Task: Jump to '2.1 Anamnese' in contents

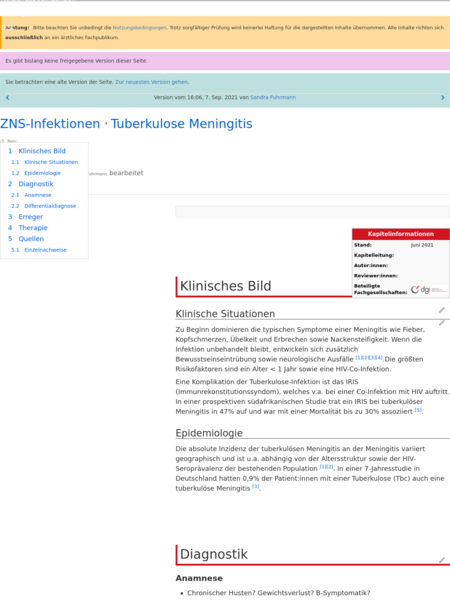Action: pos(31,195)
